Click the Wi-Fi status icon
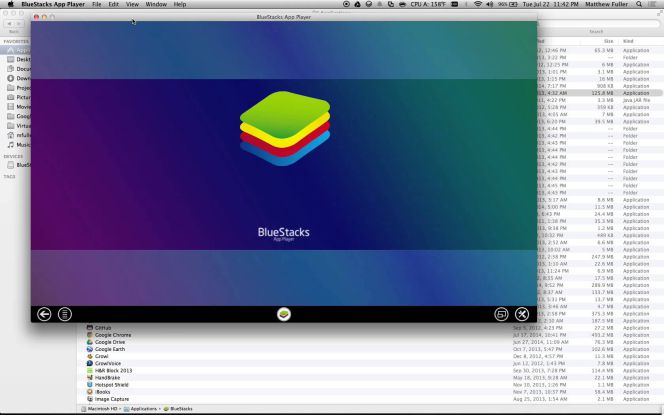Screen dimensions: 664x415 (x=478, y=4)
